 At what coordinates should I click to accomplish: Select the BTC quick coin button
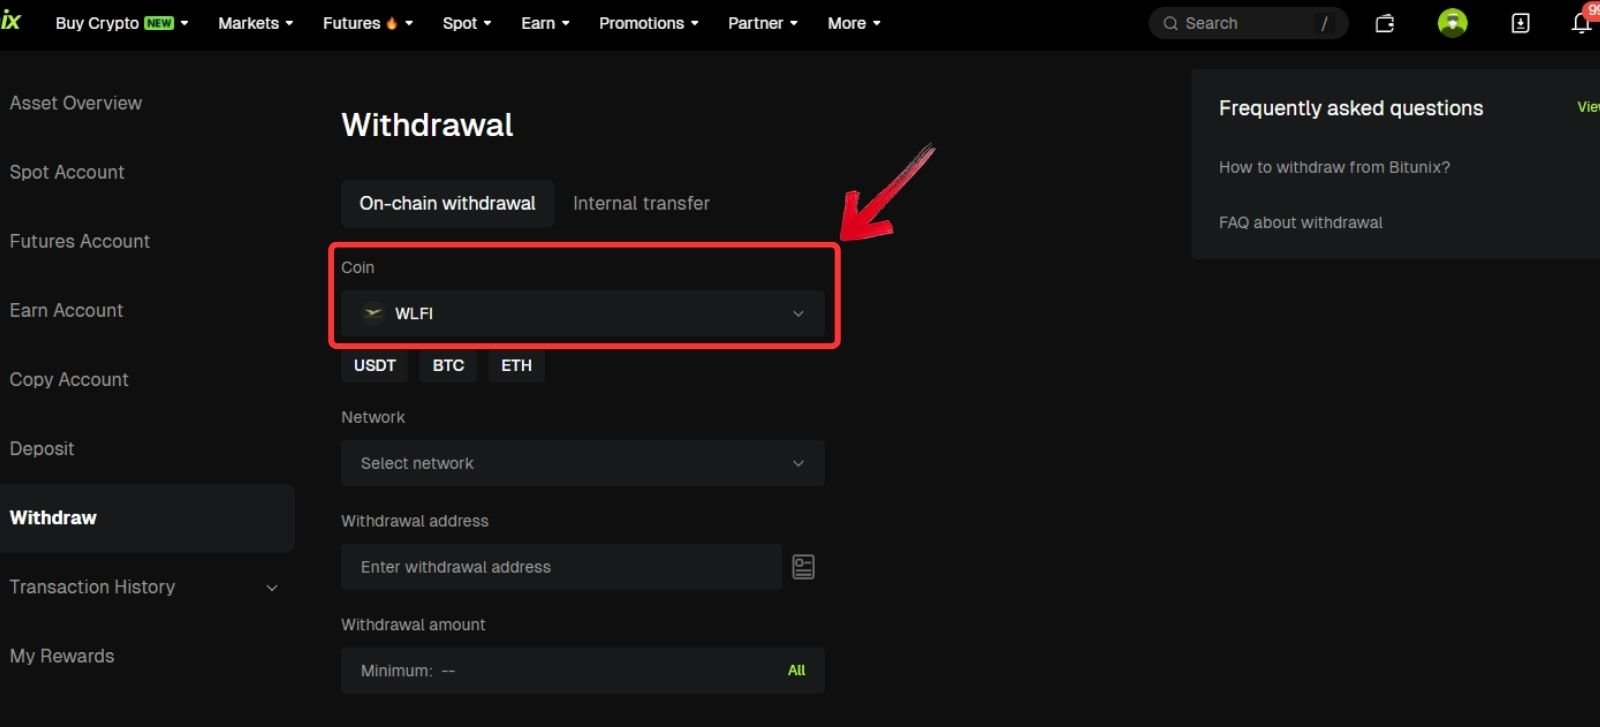point(448,366)
